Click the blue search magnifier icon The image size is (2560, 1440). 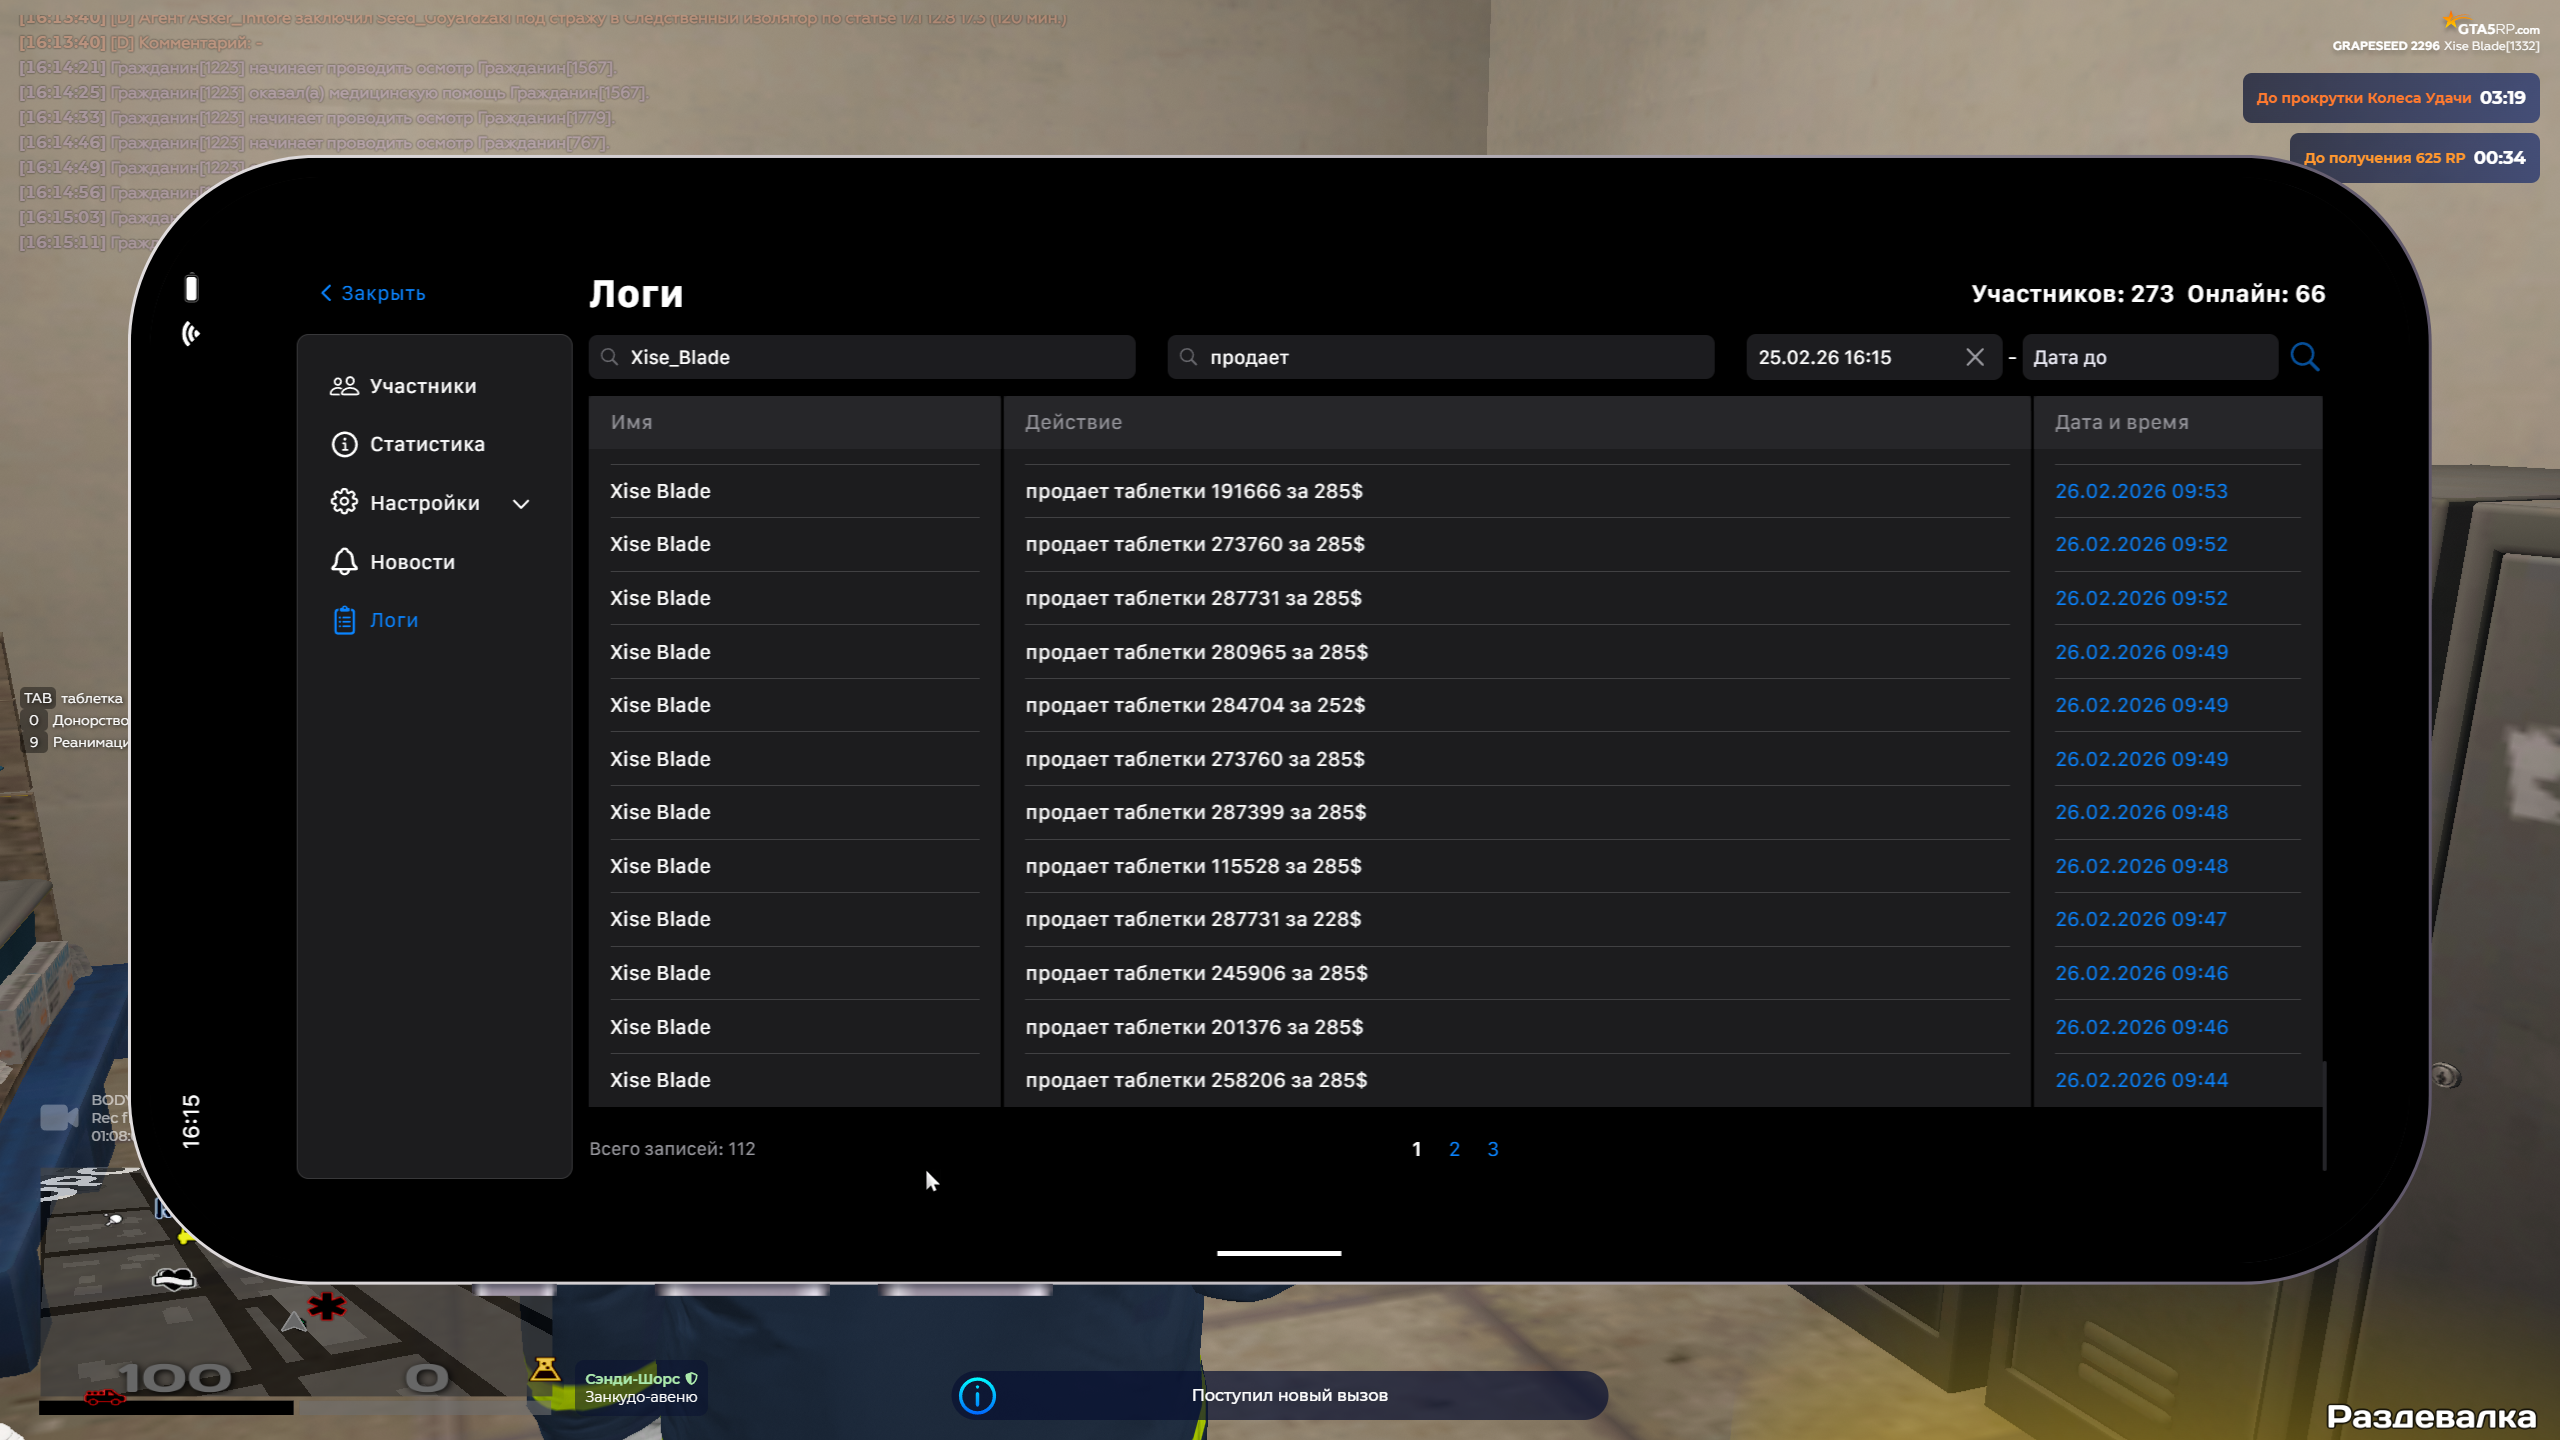2304,357
